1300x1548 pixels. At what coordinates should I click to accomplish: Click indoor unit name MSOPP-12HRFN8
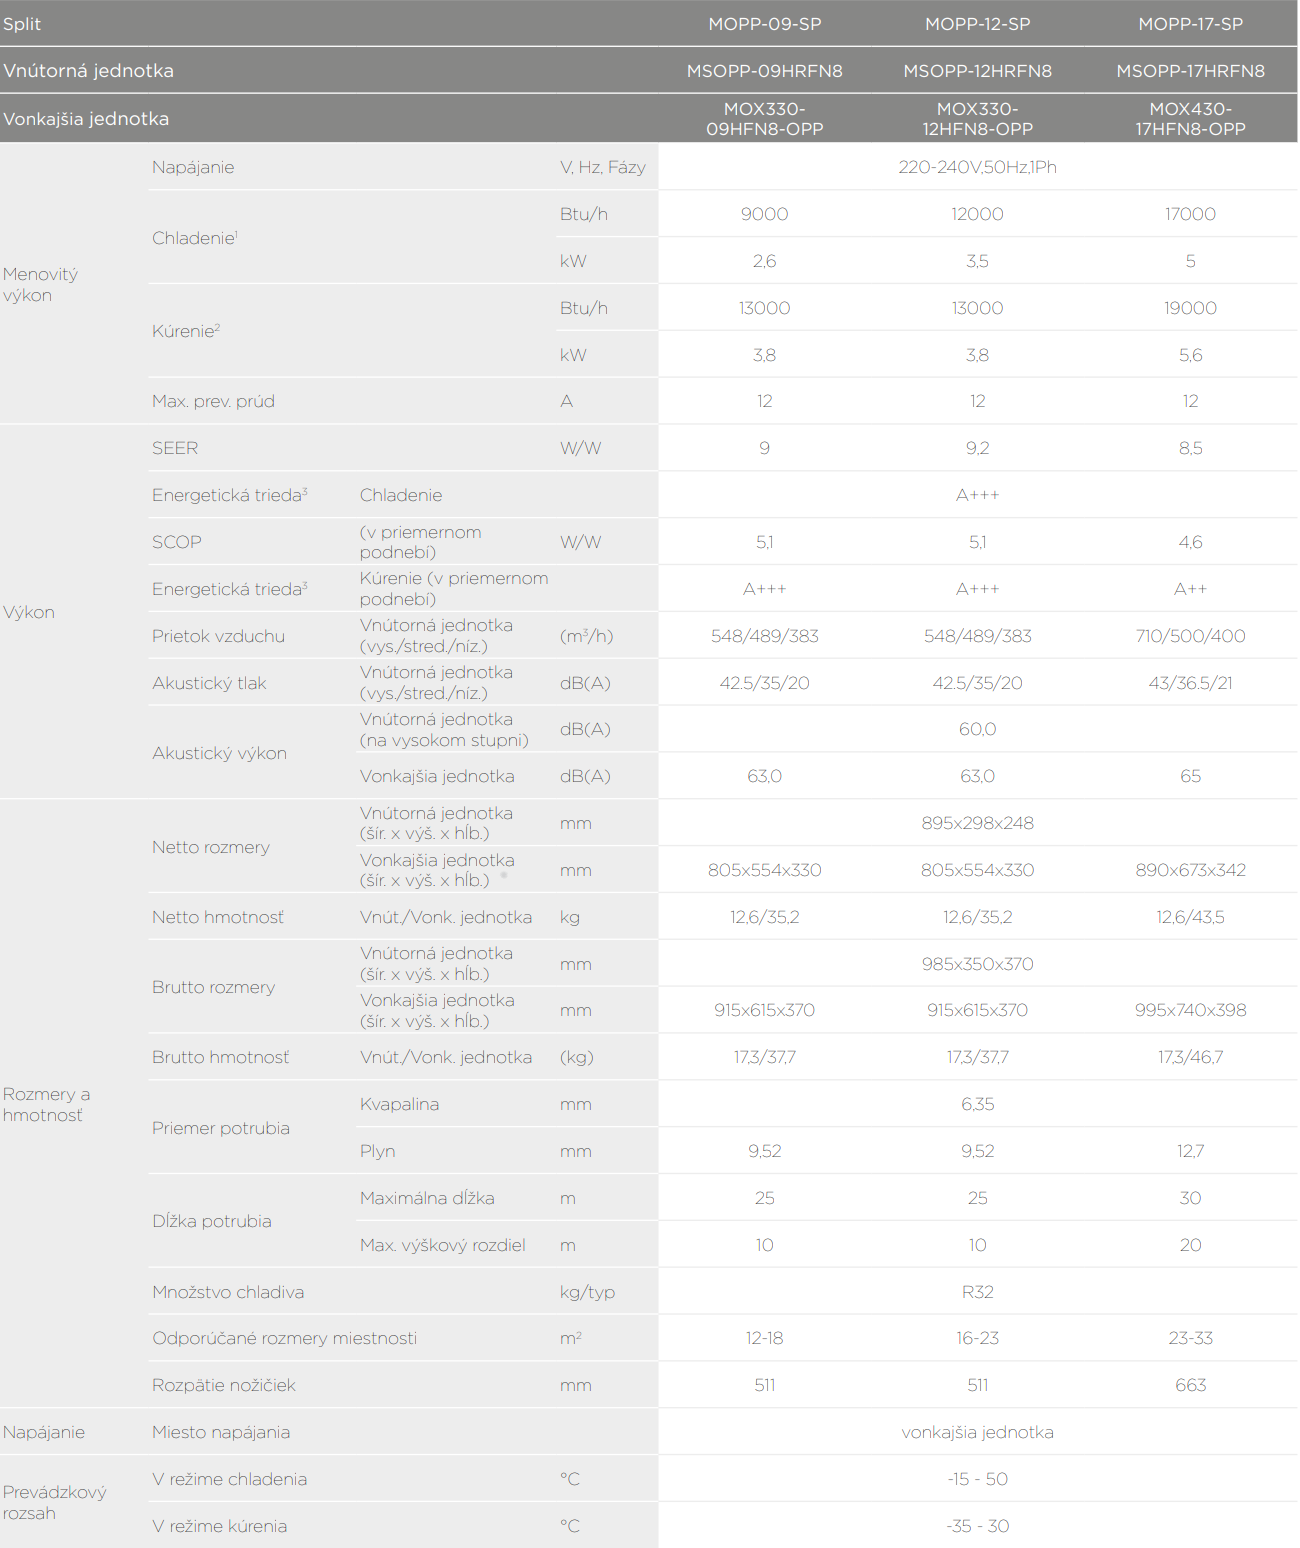[977, 71]
